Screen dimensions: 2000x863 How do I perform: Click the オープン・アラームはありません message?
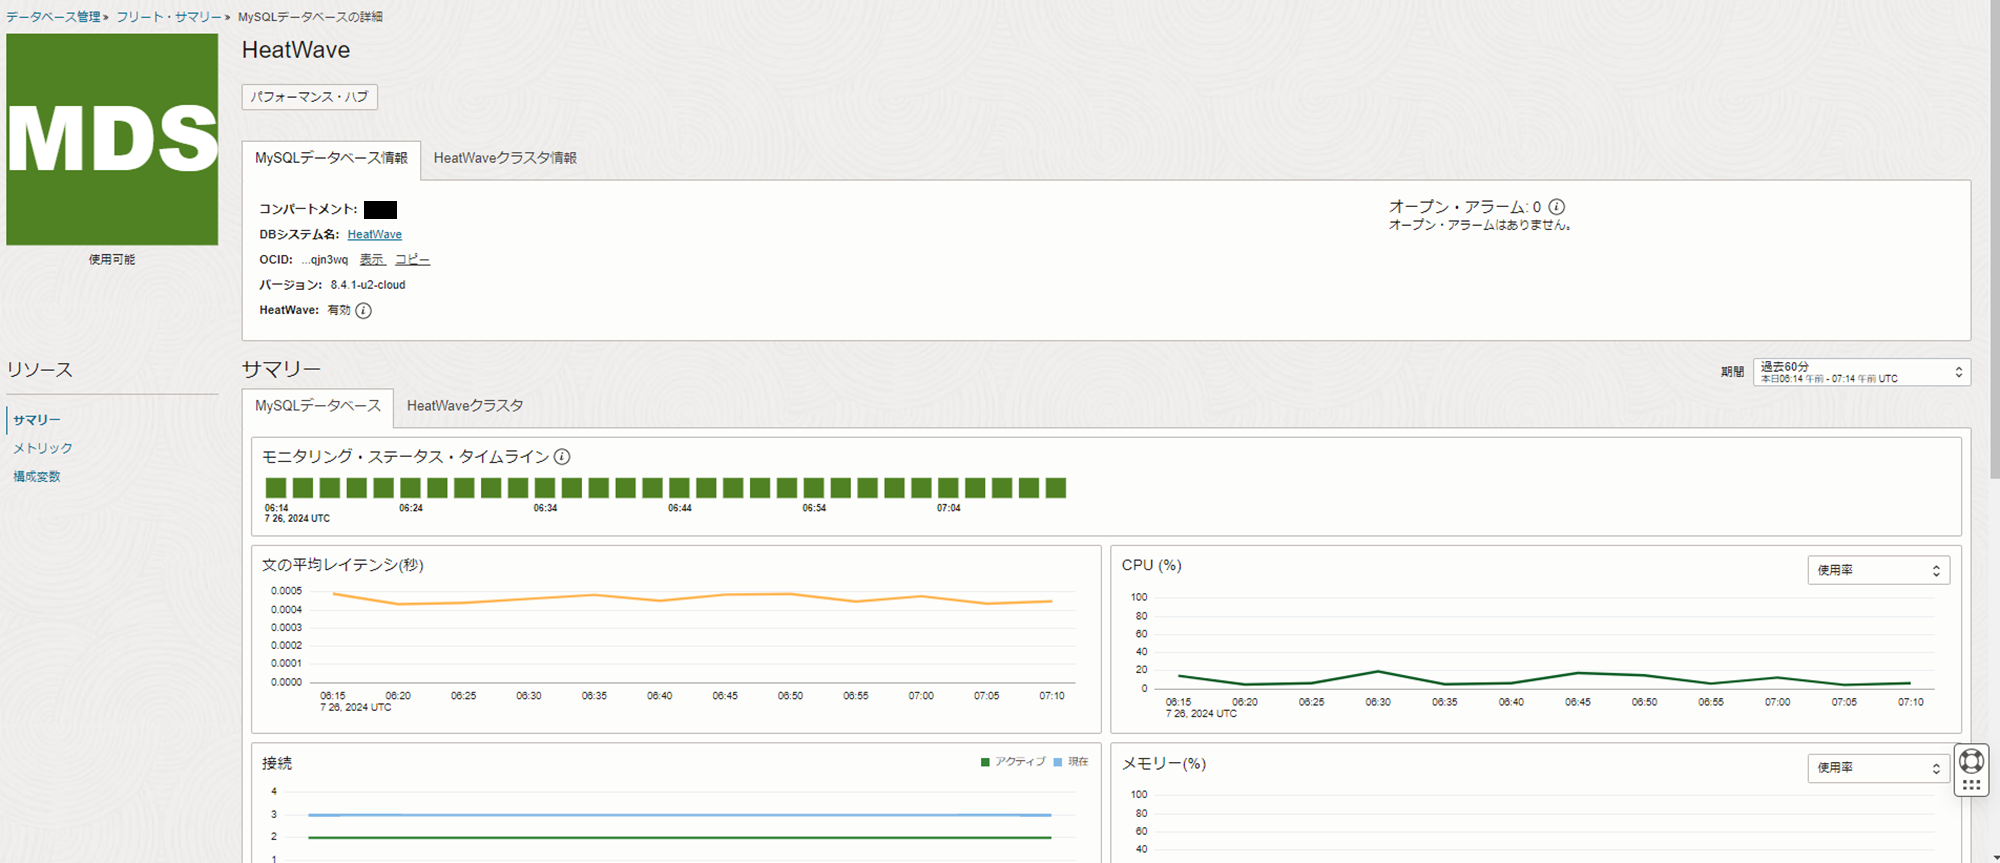pyautogui.click(x=1481, y=225)
